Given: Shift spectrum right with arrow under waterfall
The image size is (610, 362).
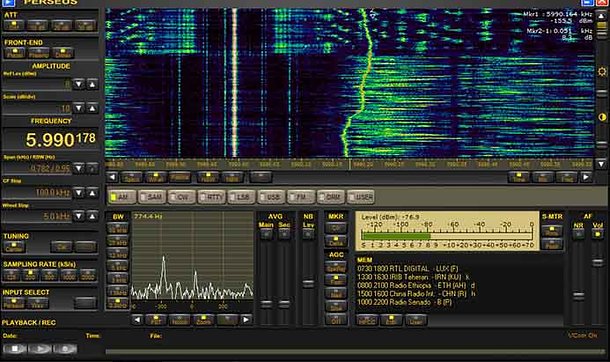Looking at the screenshot, I should (586, 177).
